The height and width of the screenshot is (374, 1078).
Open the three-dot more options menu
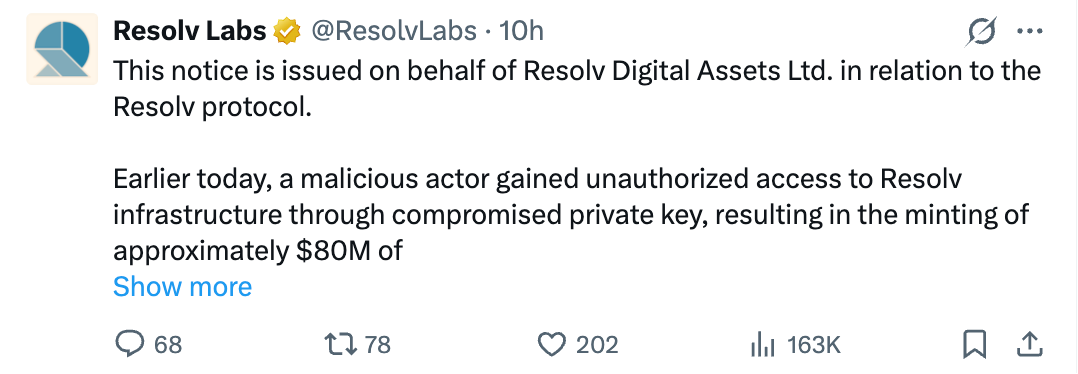click(x=1029, y=32)
